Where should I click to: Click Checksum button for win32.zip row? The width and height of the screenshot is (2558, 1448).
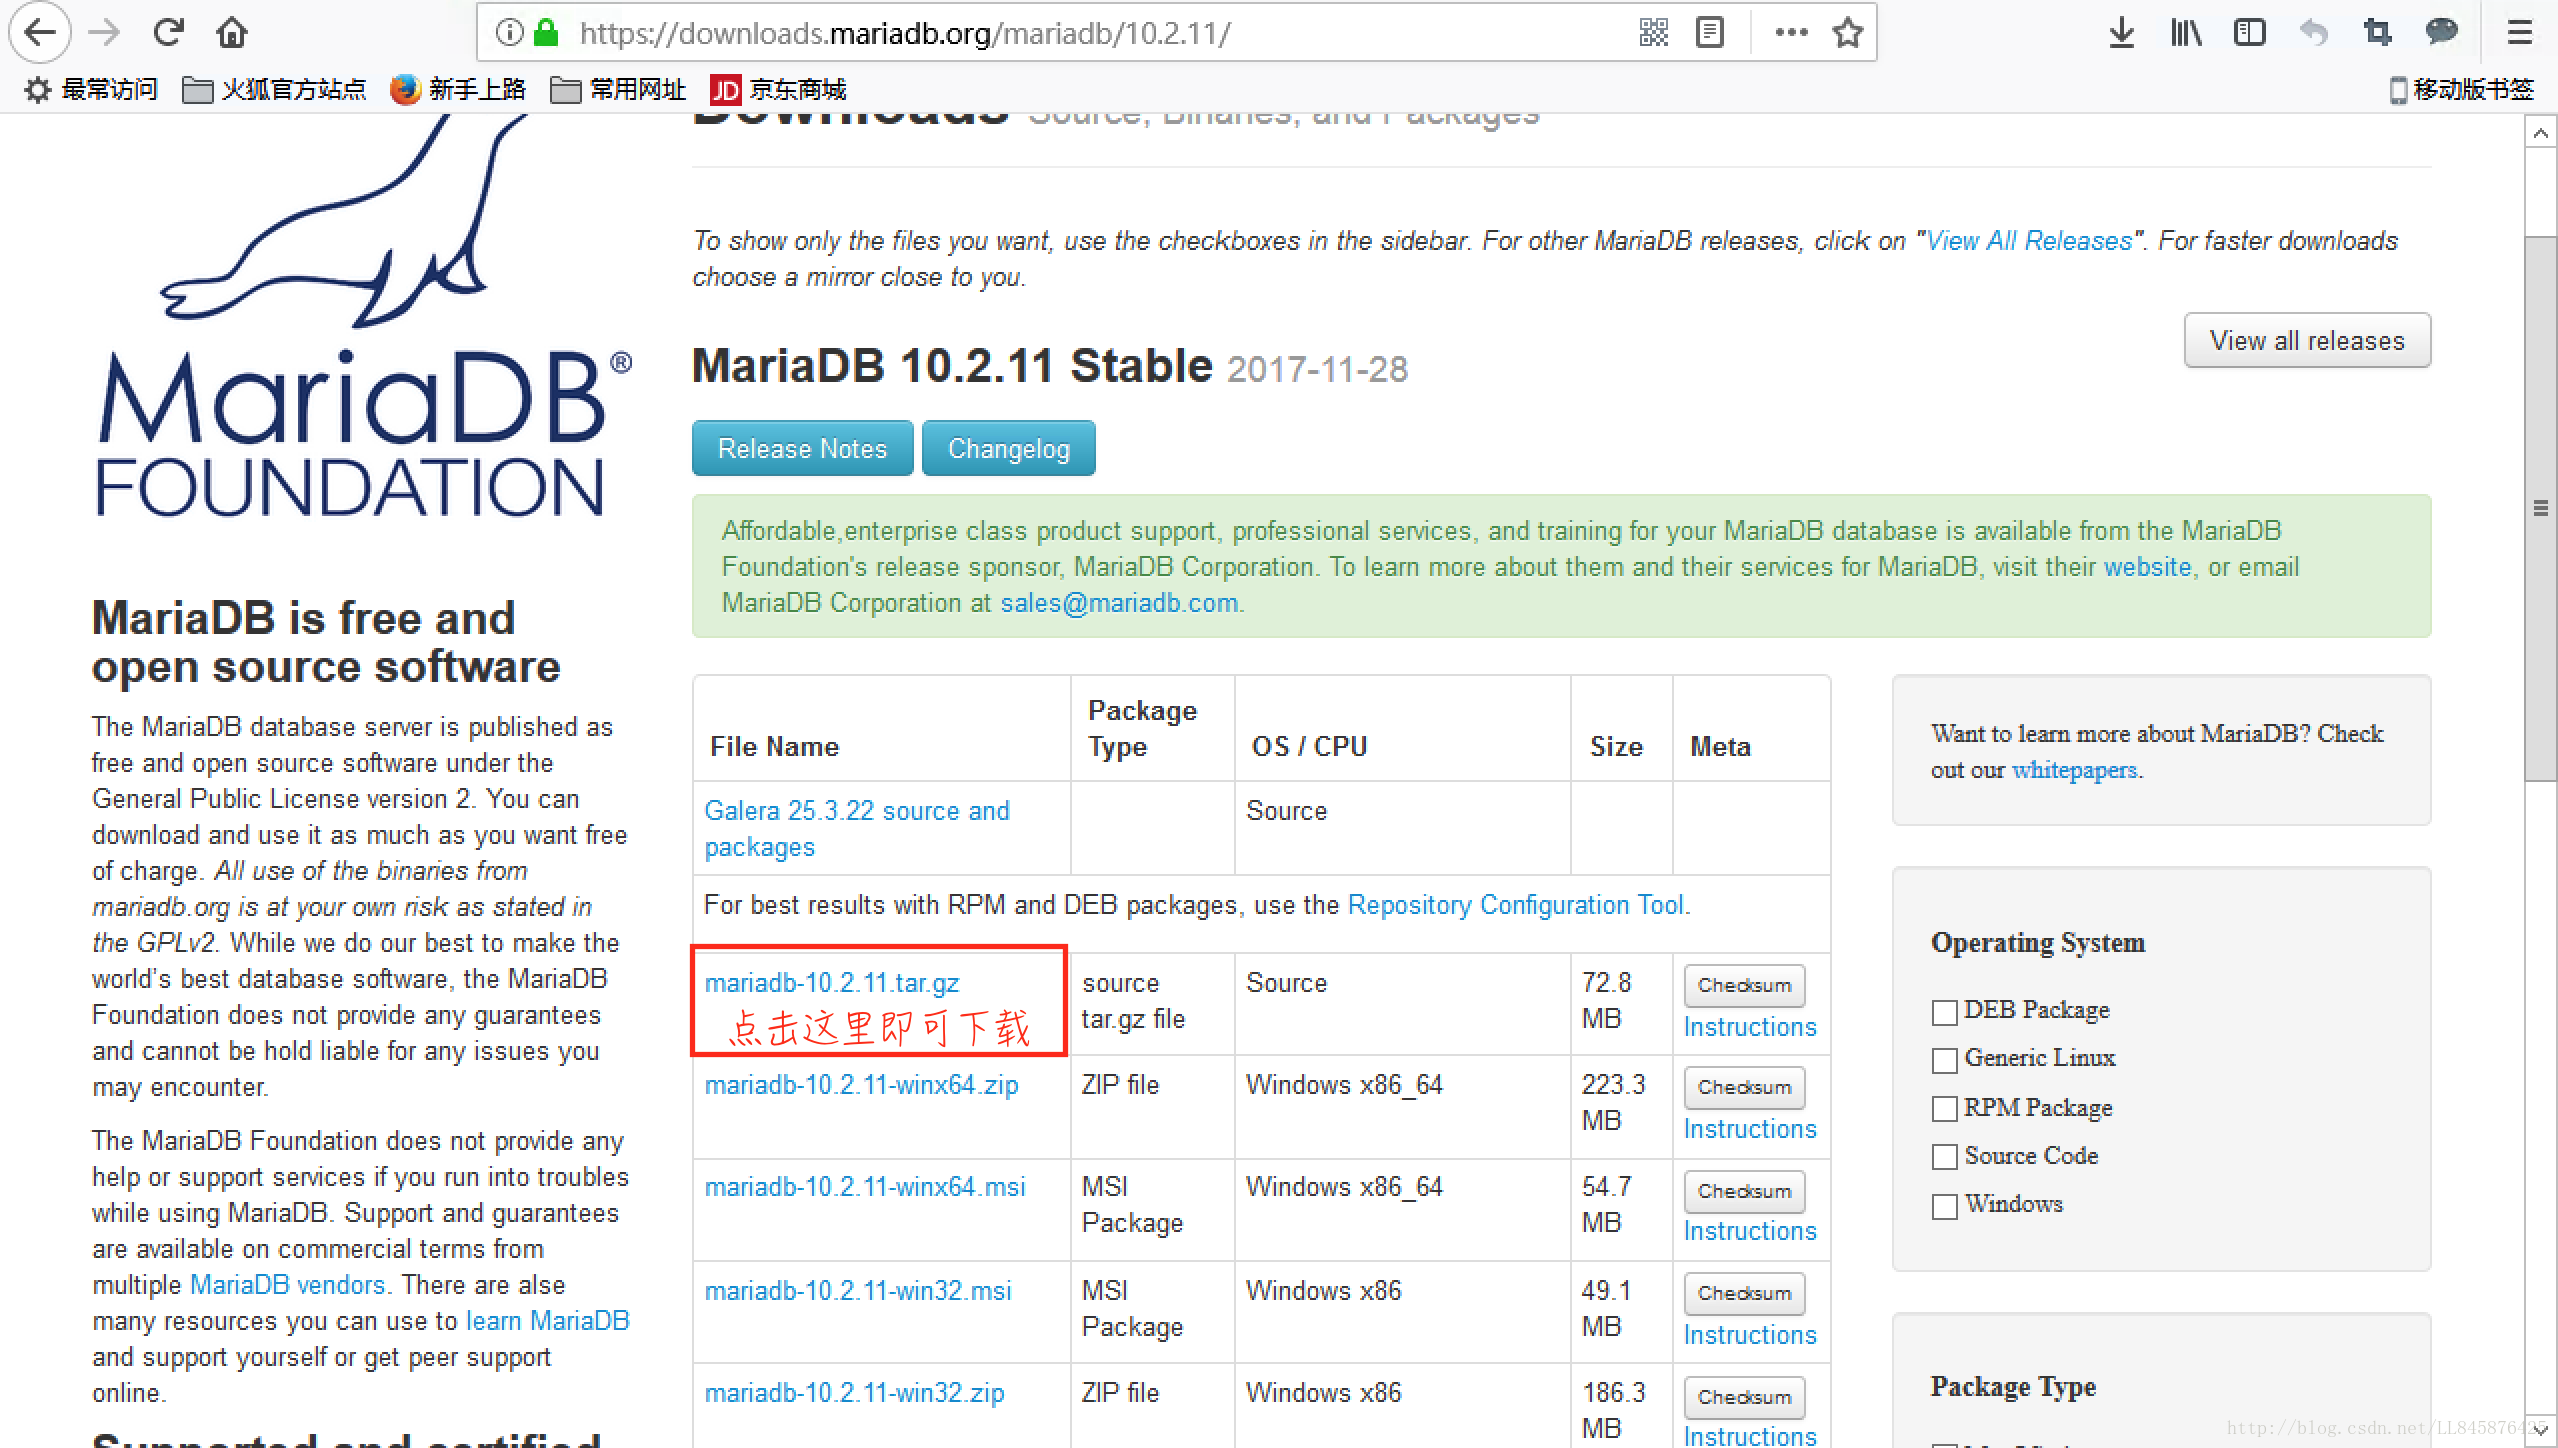pyautogui.click(x=1744, y=1397)
